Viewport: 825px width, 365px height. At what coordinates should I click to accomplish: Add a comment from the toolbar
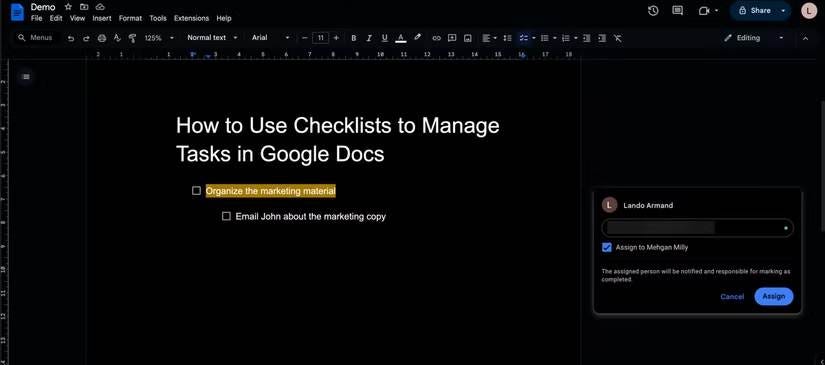[x=452, y=38]
